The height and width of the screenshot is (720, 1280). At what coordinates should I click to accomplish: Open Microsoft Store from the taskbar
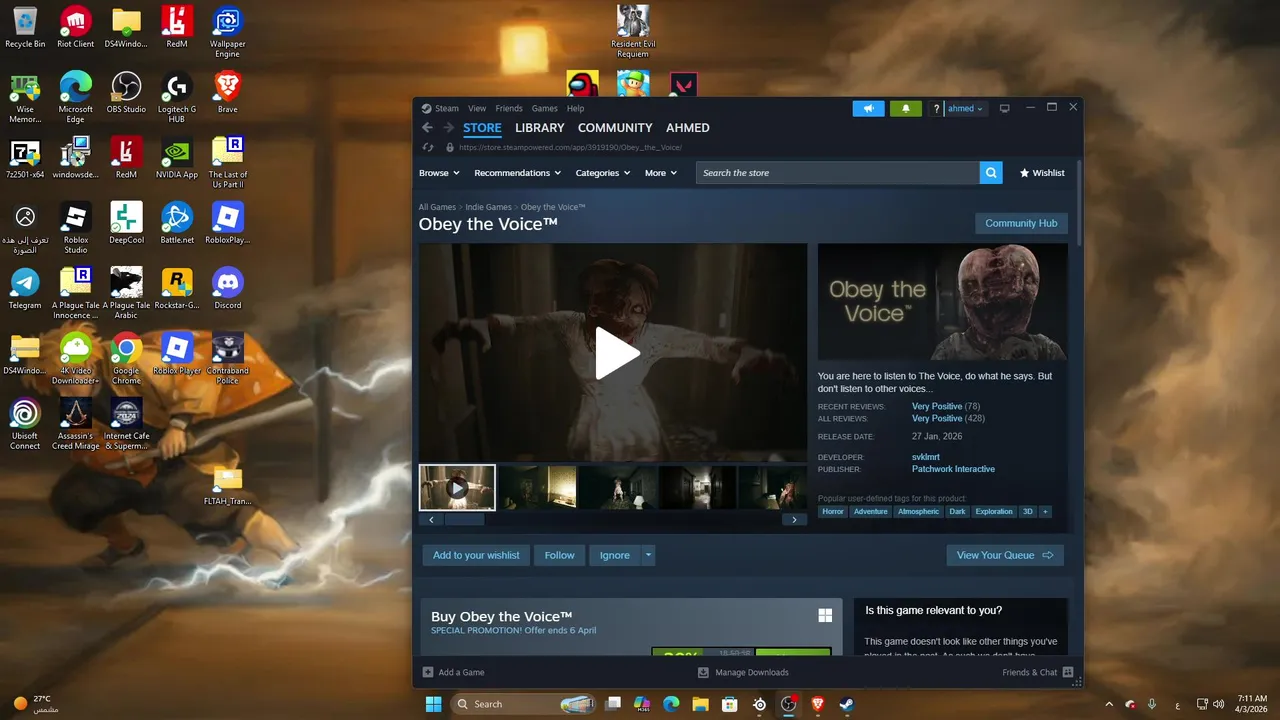[730, 704]
